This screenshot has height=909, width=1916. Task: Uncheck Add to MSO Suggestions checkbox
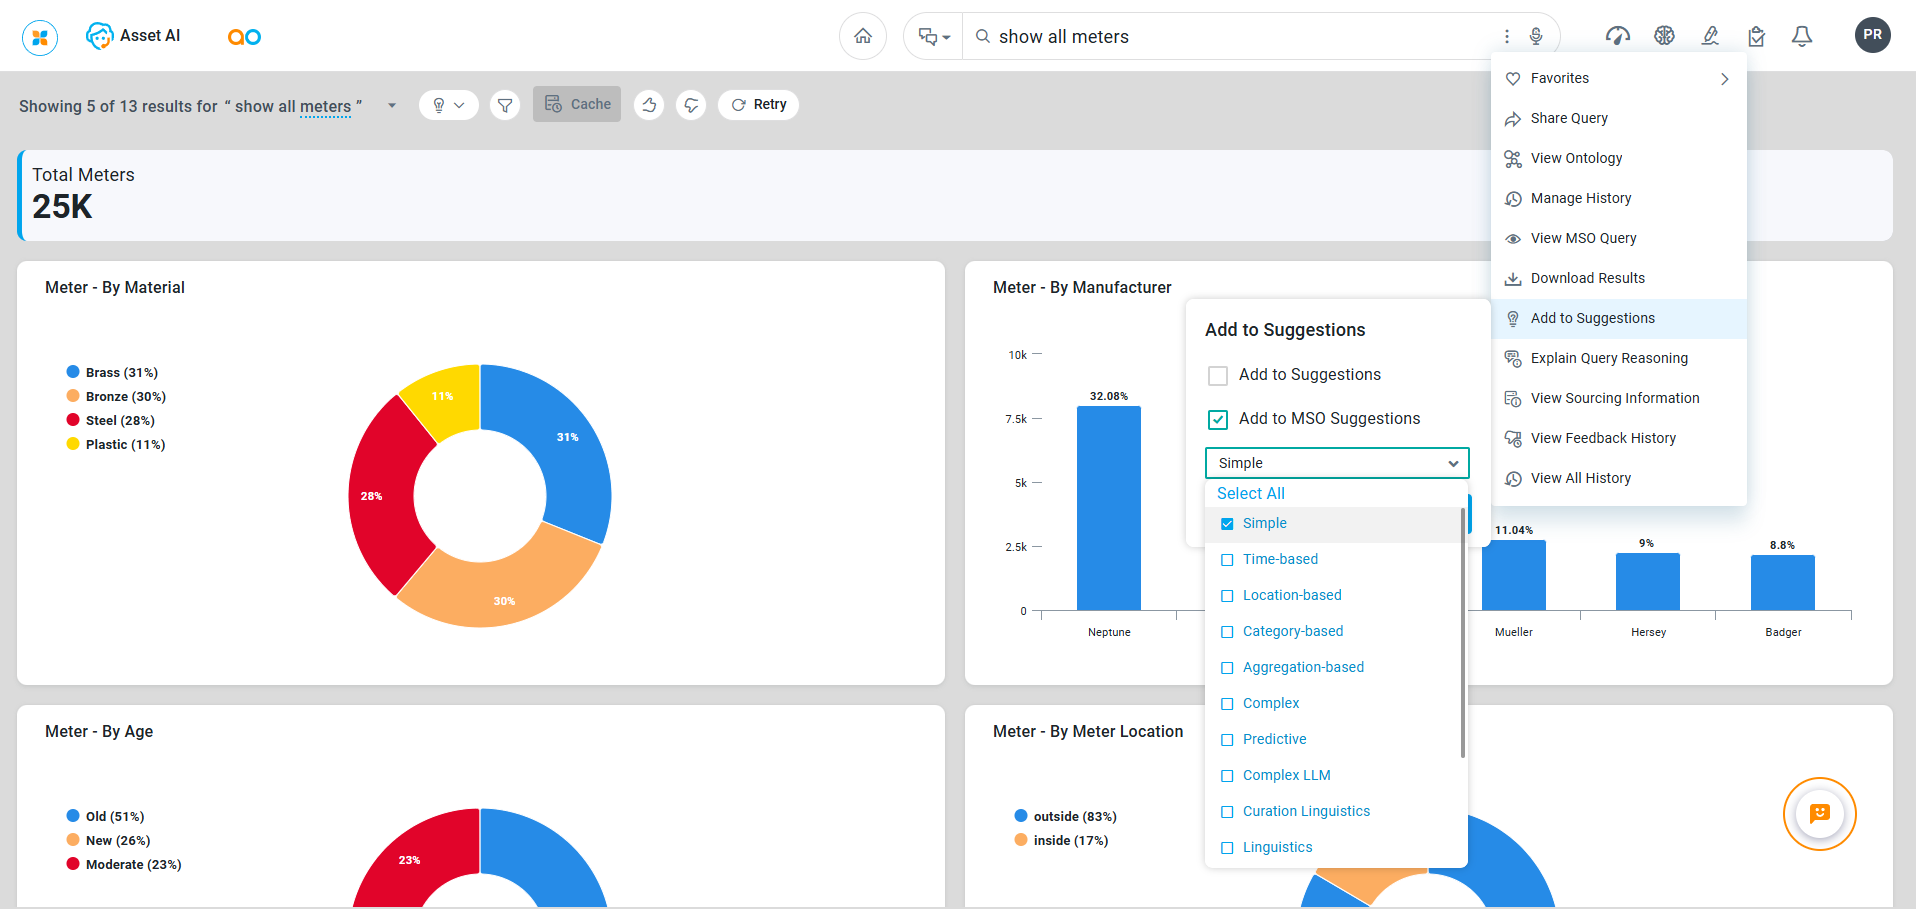[x=1218, y=420]
